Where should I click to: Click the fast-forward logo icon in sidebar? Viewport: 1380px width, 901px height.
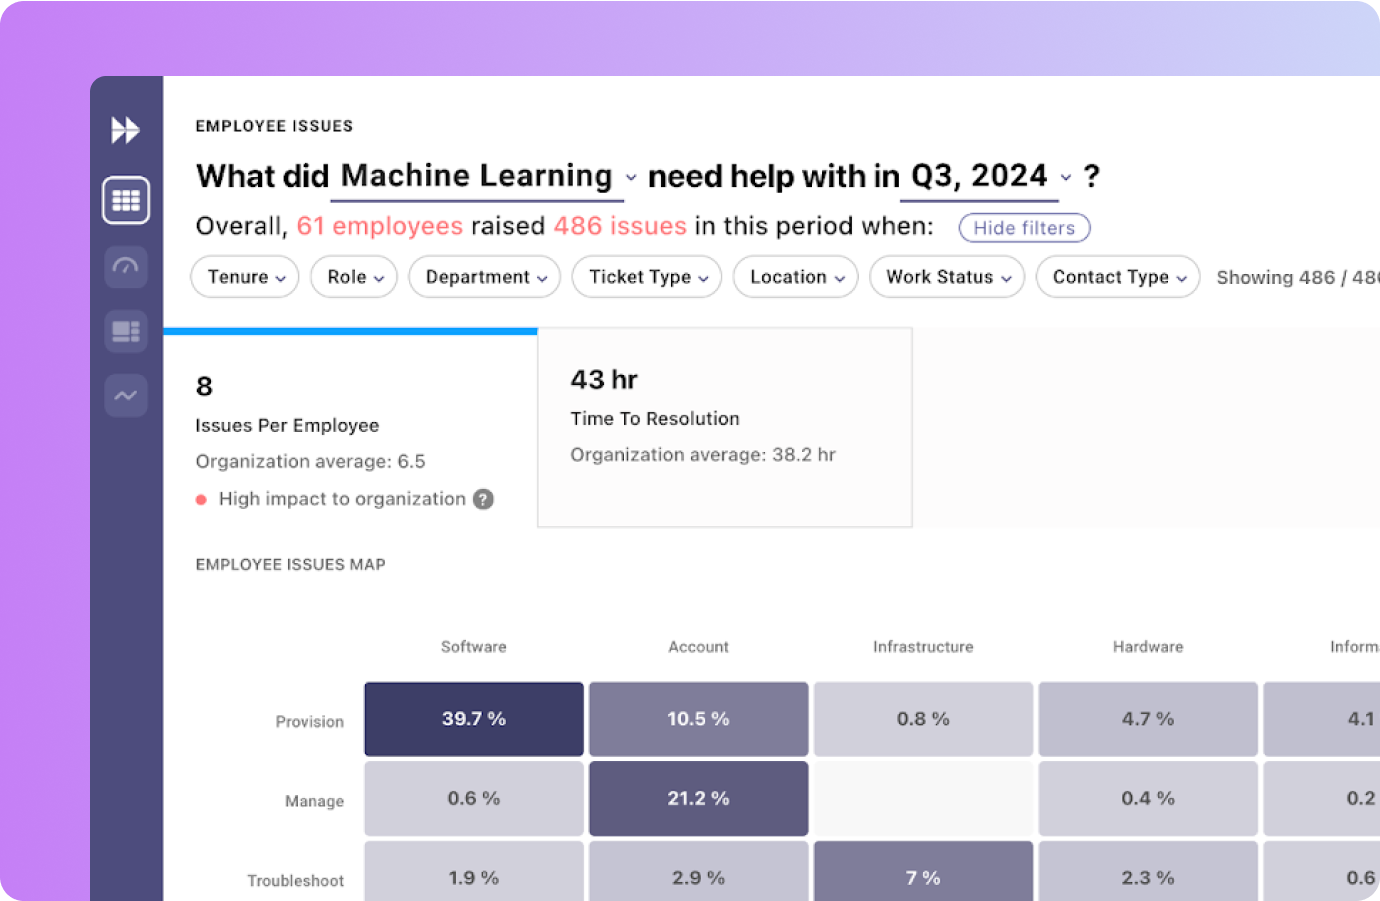point(126,128)
